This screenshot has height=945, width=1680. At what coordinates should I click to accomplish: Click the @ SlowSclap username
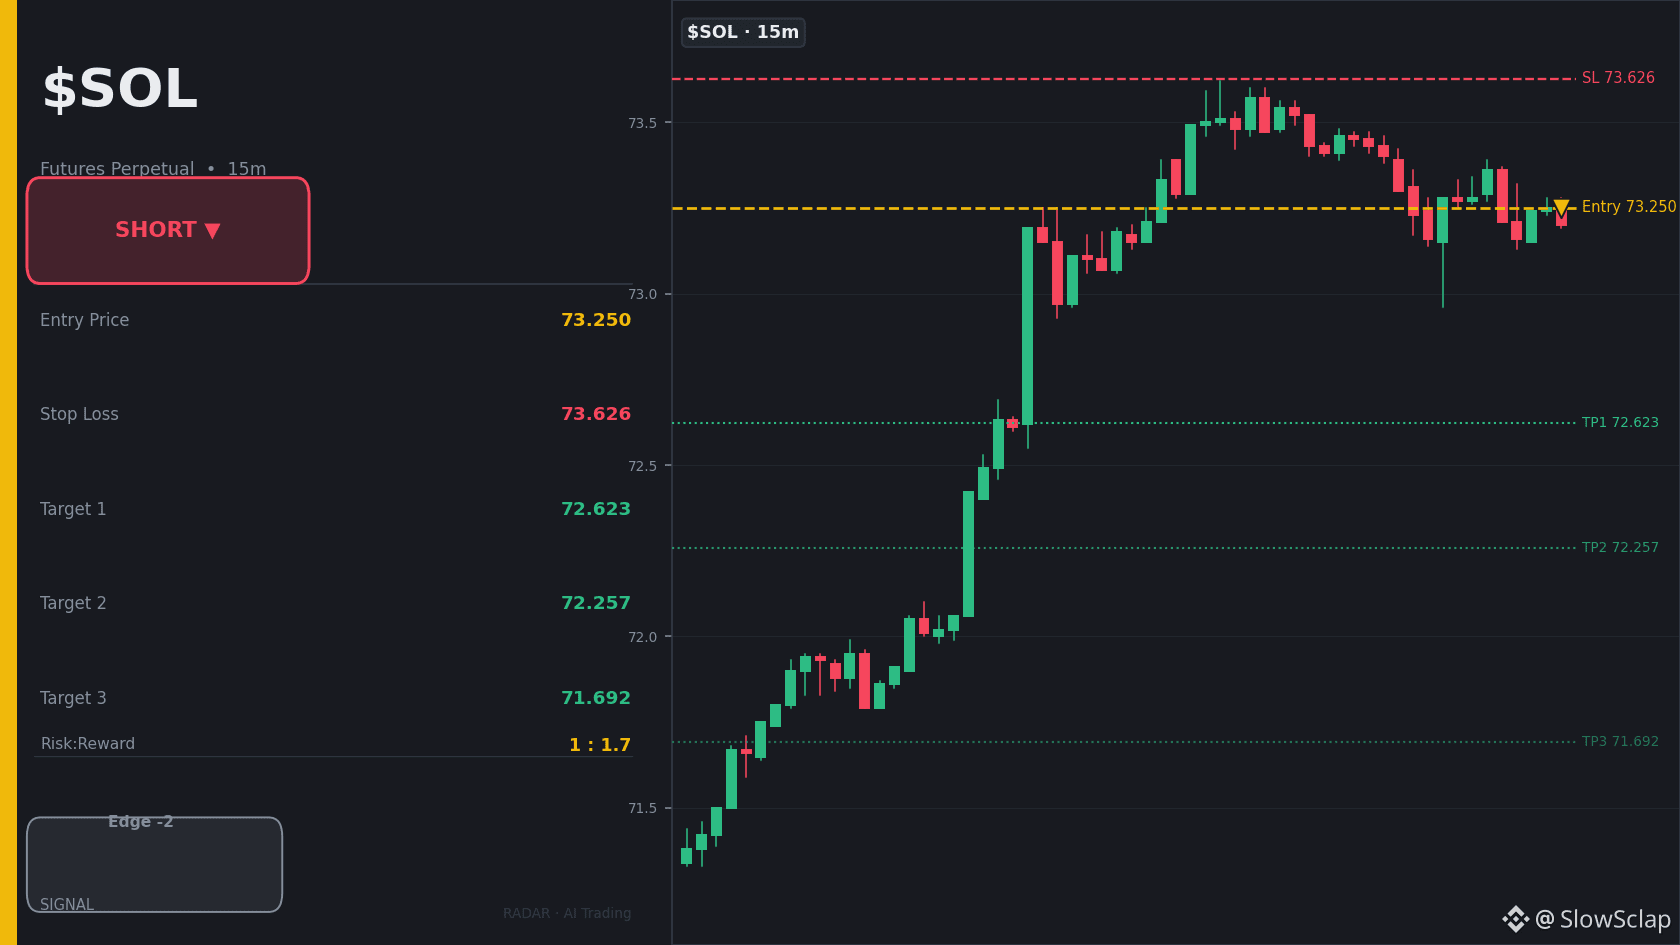(x=1603, y=919)
